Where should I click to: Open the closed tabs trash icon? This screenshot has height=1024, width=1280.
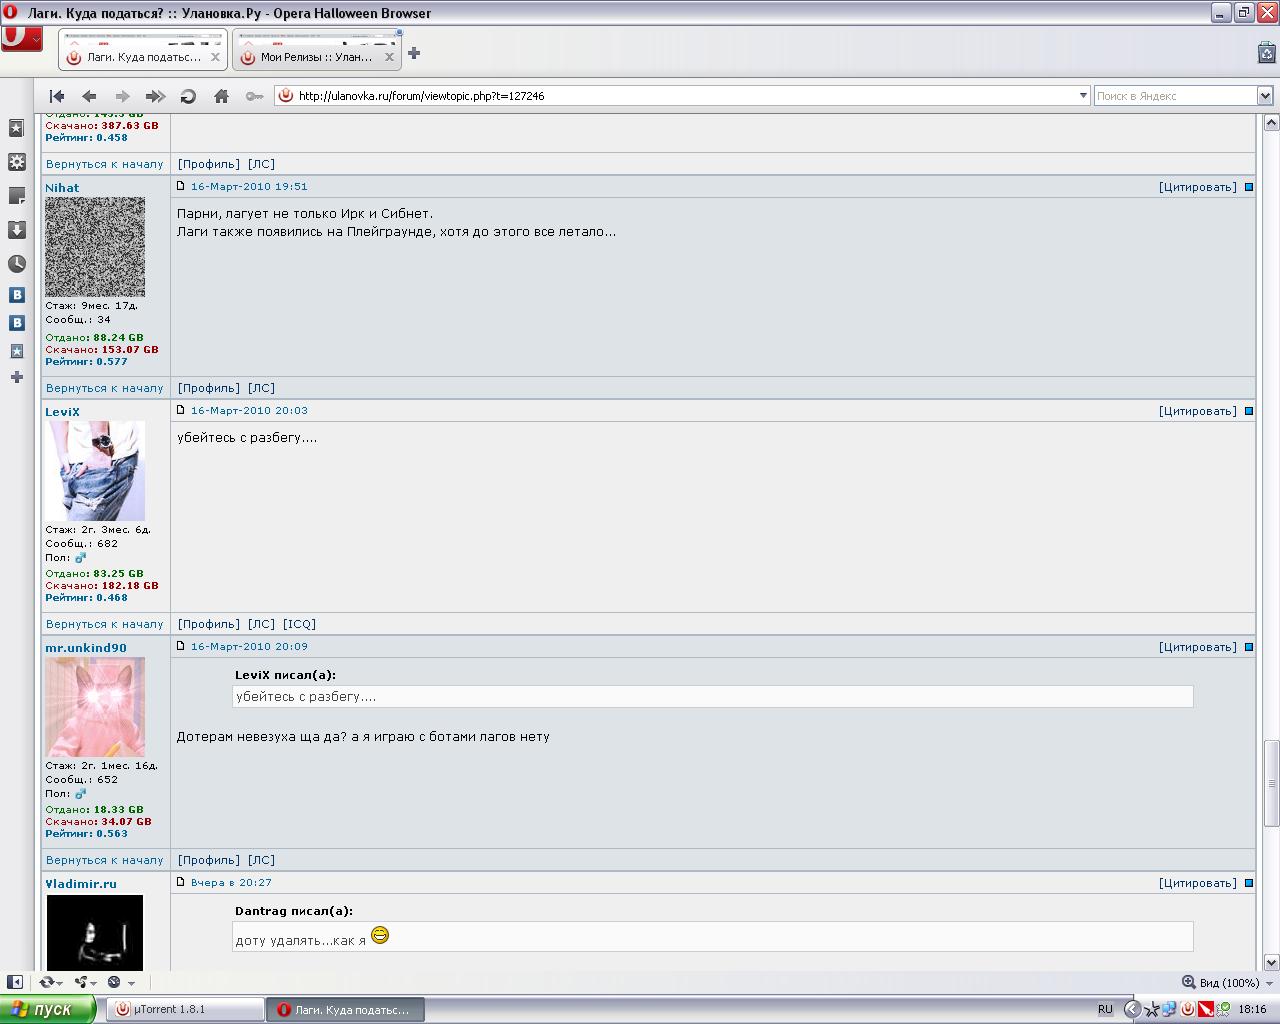pyautogui.click(x=1265, y=53)
